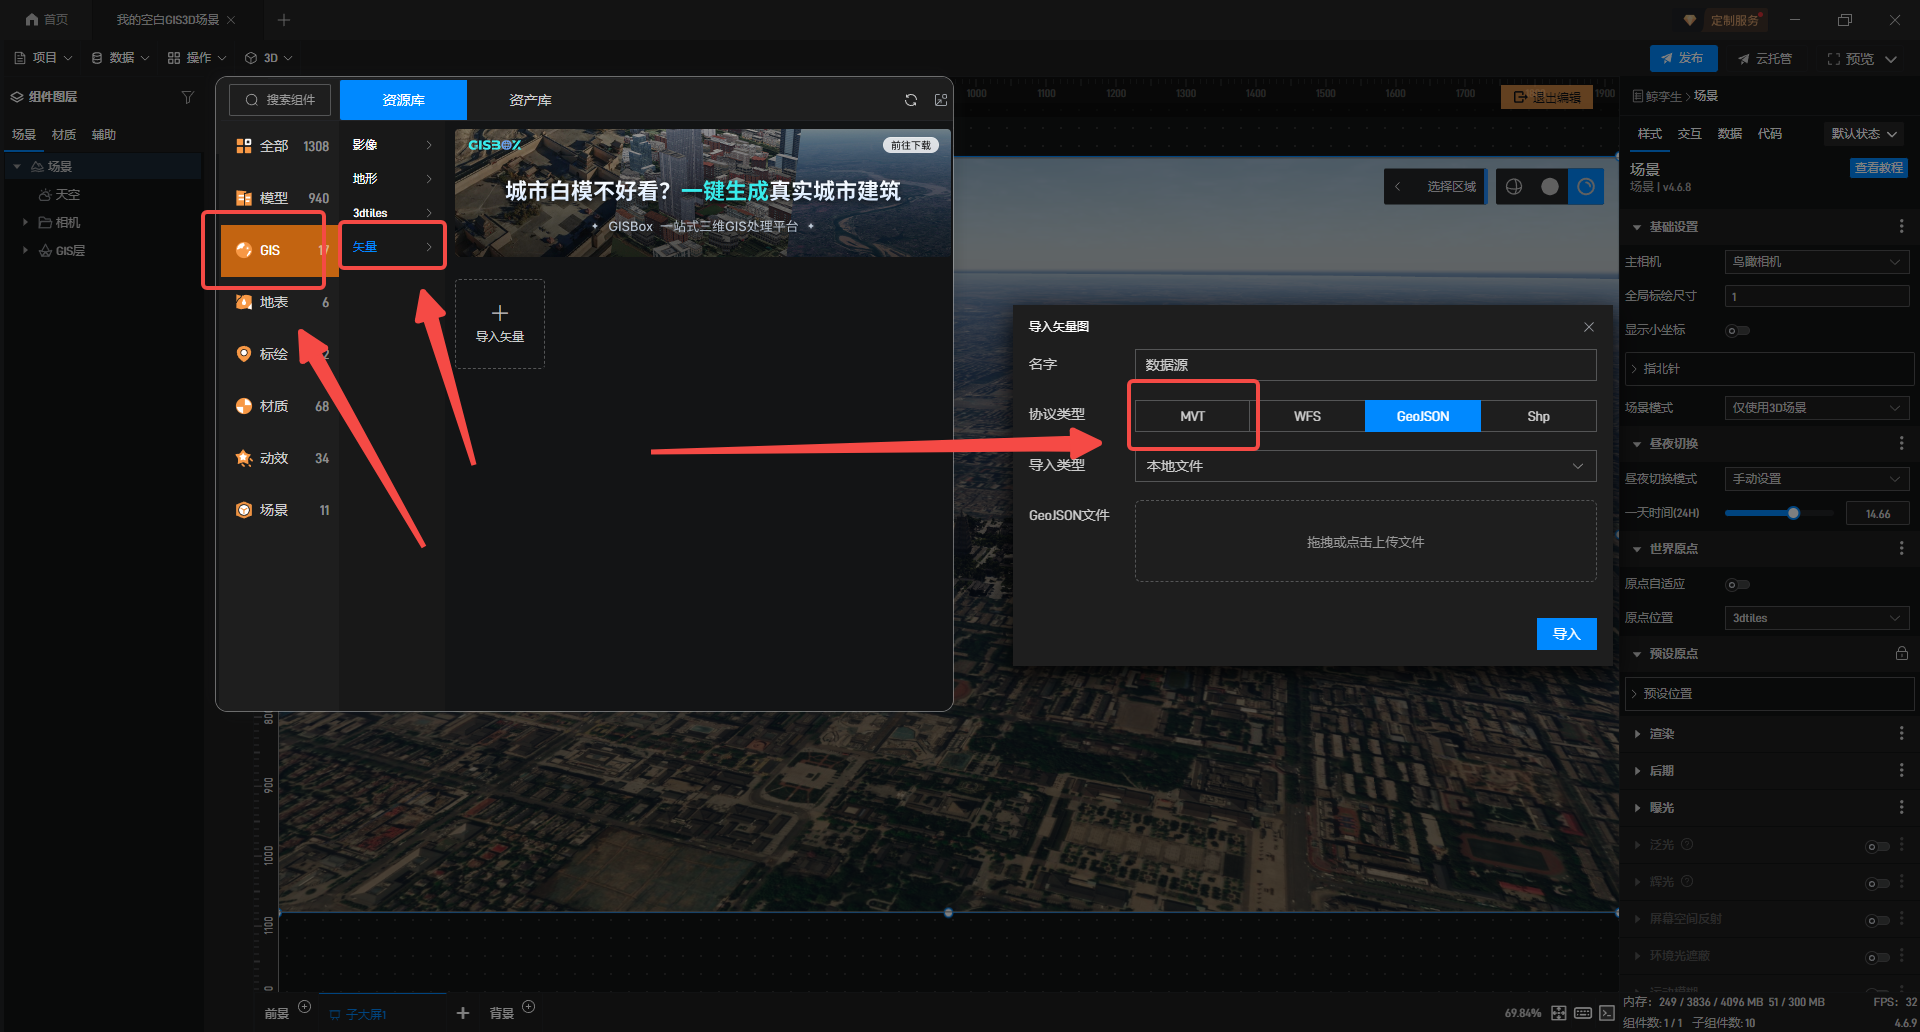The height and width of the screenshot is (1032, 1920).
Task: Click the 一天时间 slider handle
Action: (x=1793, y=513)
